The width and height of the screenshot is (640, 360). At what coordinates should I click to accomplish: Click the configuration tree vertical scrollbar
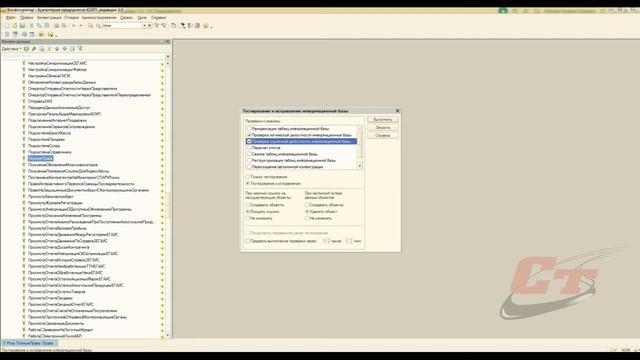click(168, 199)
